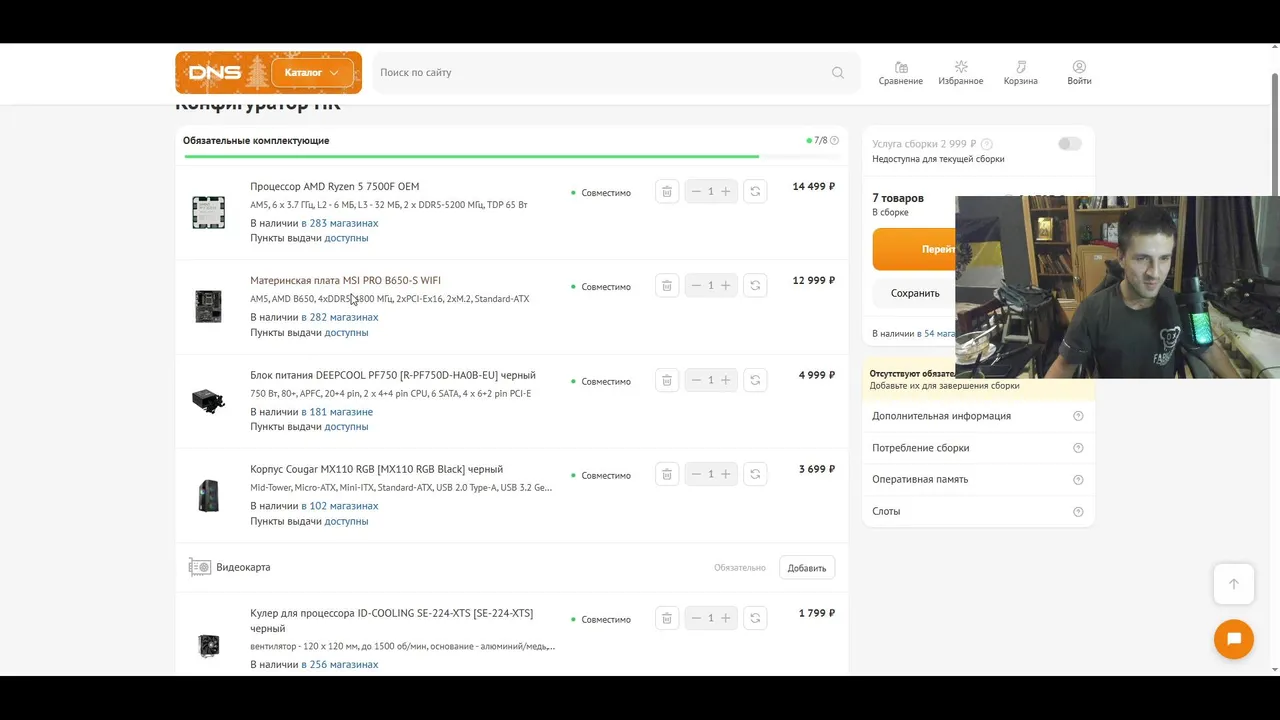The height and width of the screenshot is (720, 1280).
Task: Click the orange Перейти button
Action: [x=914, y=249]
